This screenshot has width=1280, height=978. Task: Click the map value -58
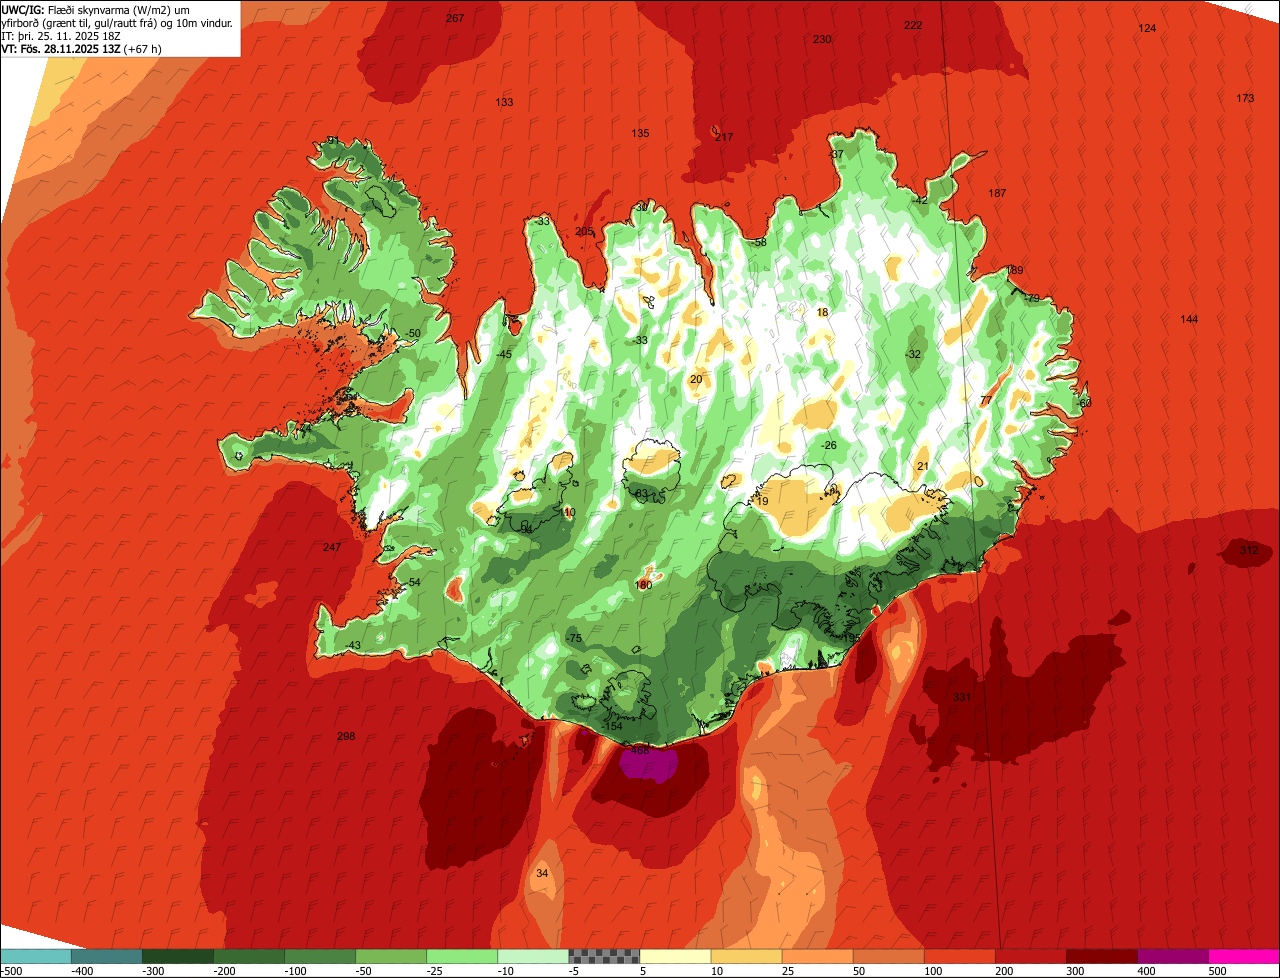(759, 242)
